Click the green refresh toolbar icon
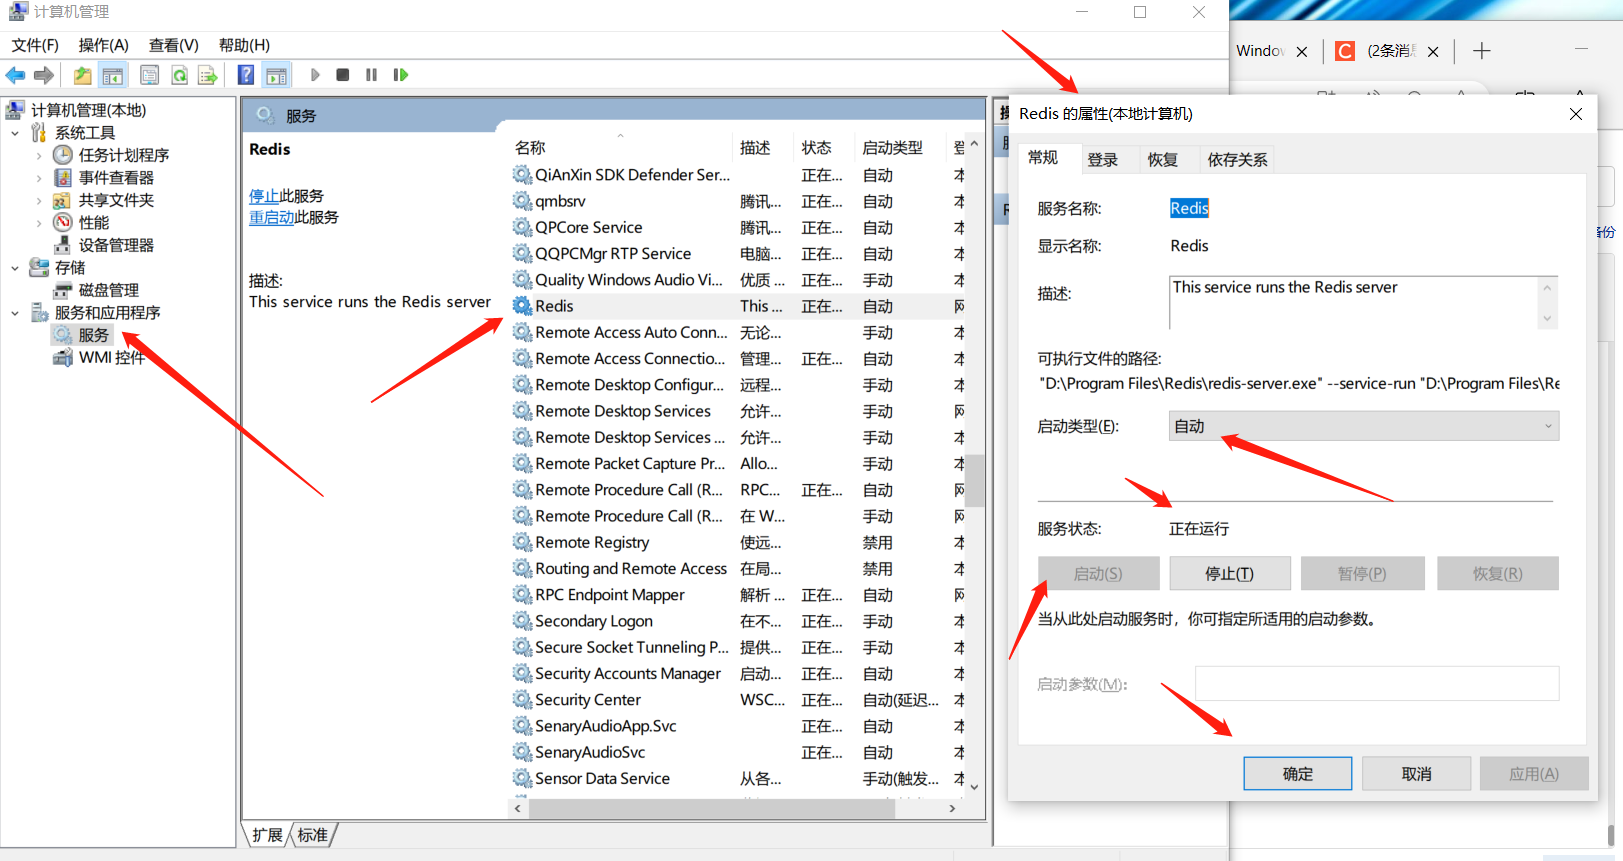Image resolution: width=1623 pixels, height=861 pixels. coord(179,75)
